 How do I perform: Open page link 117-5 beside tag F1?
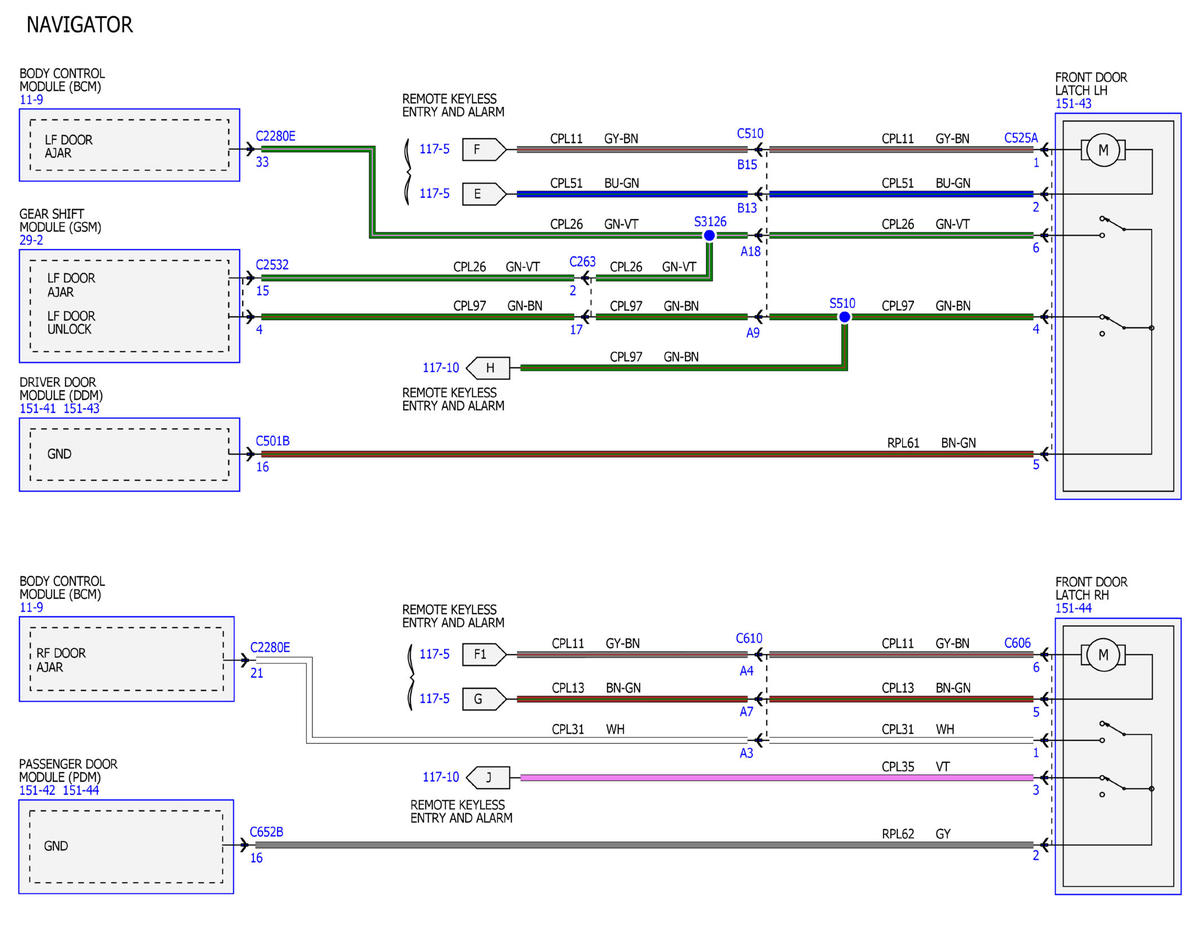(434, 655)
